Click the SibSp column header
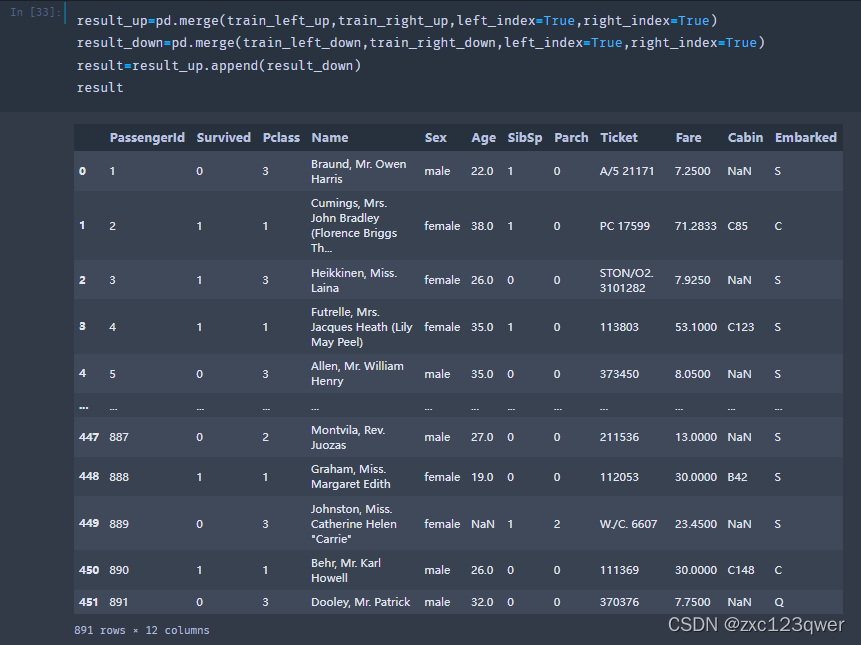 524,138
